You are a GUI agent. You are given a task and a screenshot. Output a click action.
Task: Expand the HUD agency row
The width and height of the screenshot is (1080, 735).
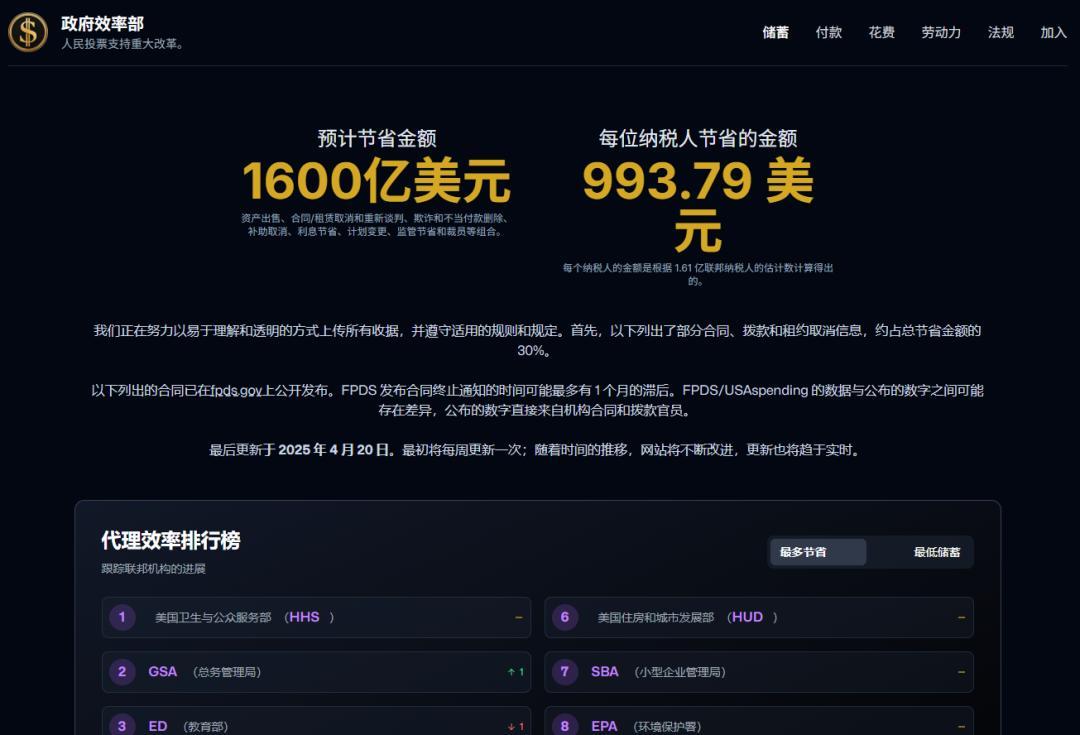[758, 617]
